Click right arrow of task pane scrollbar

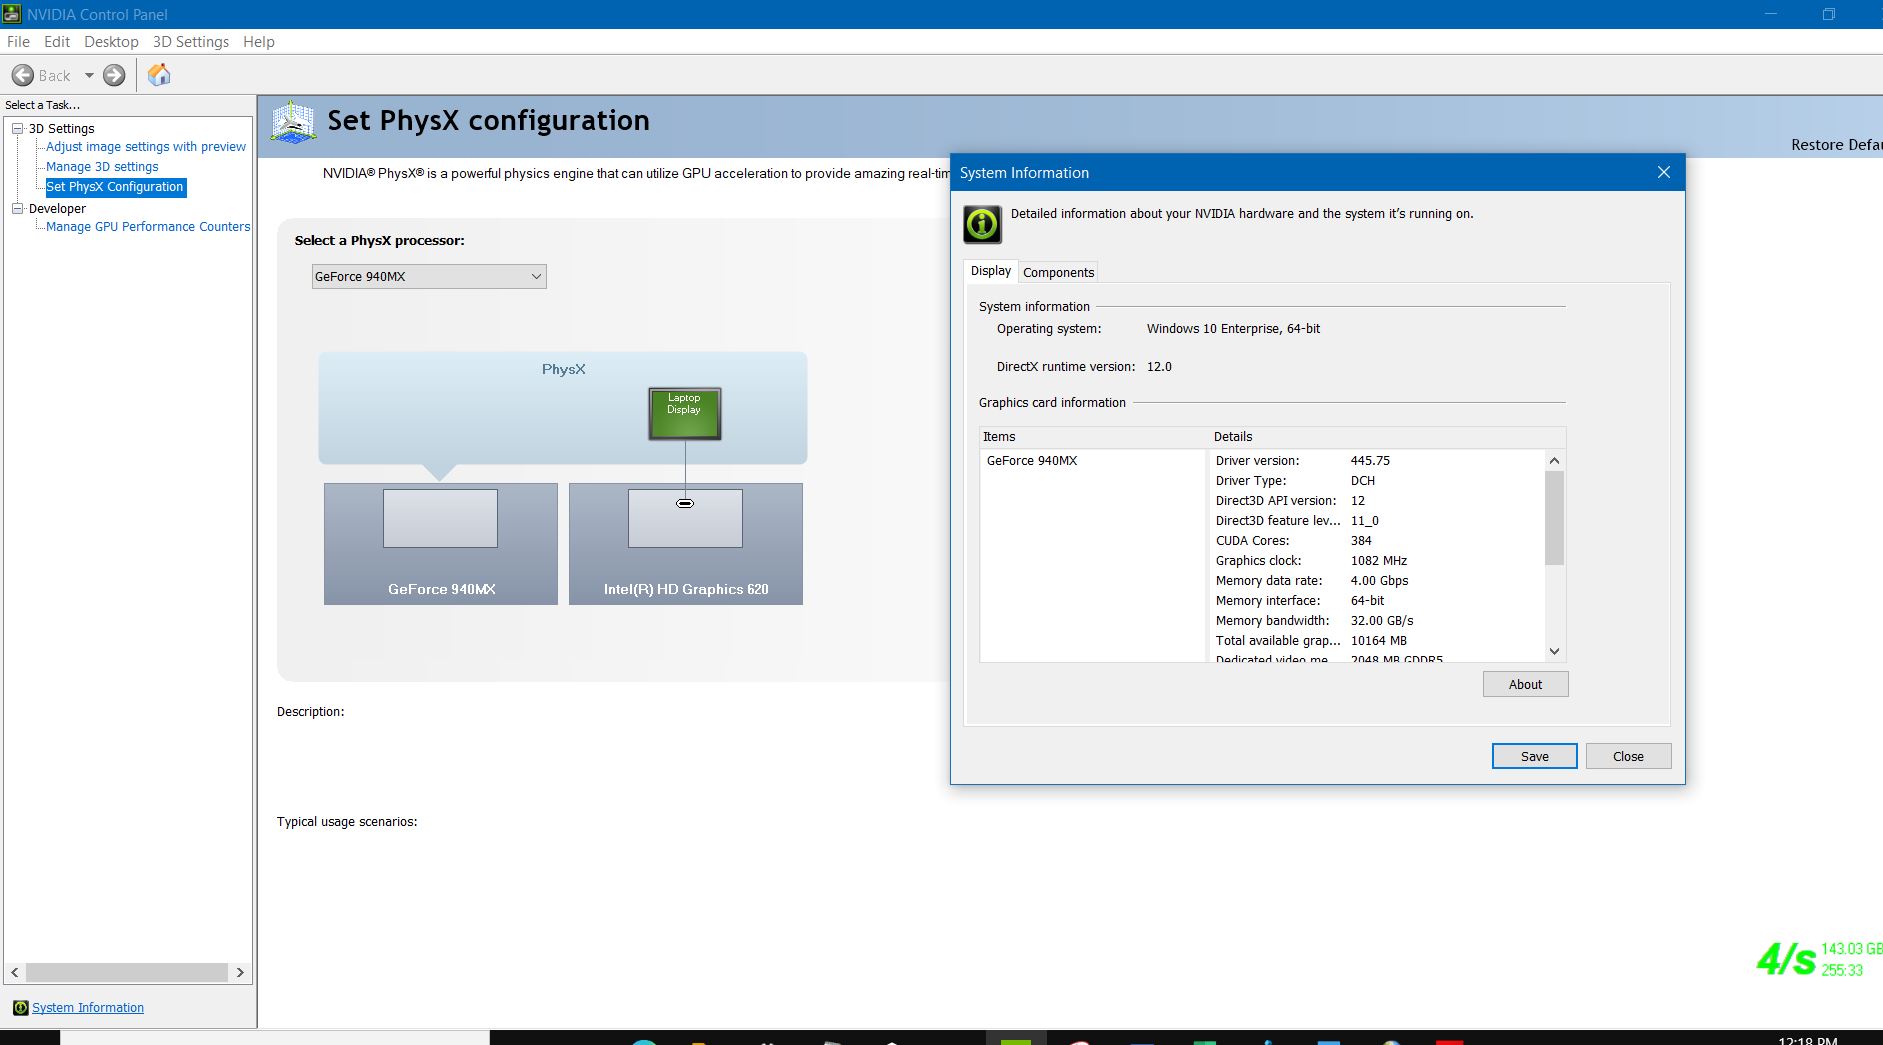coord(240,972)
